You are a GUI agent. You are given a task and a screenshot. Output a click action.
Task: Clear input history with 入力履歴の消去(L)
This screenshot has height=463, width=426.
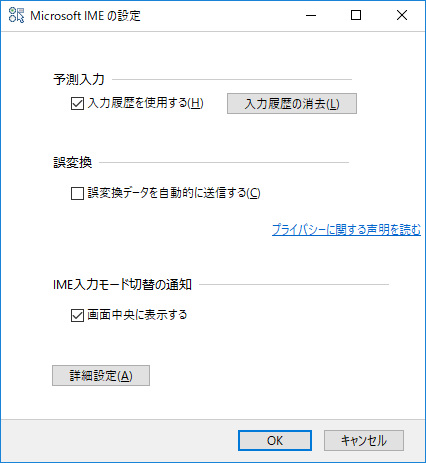292,104
